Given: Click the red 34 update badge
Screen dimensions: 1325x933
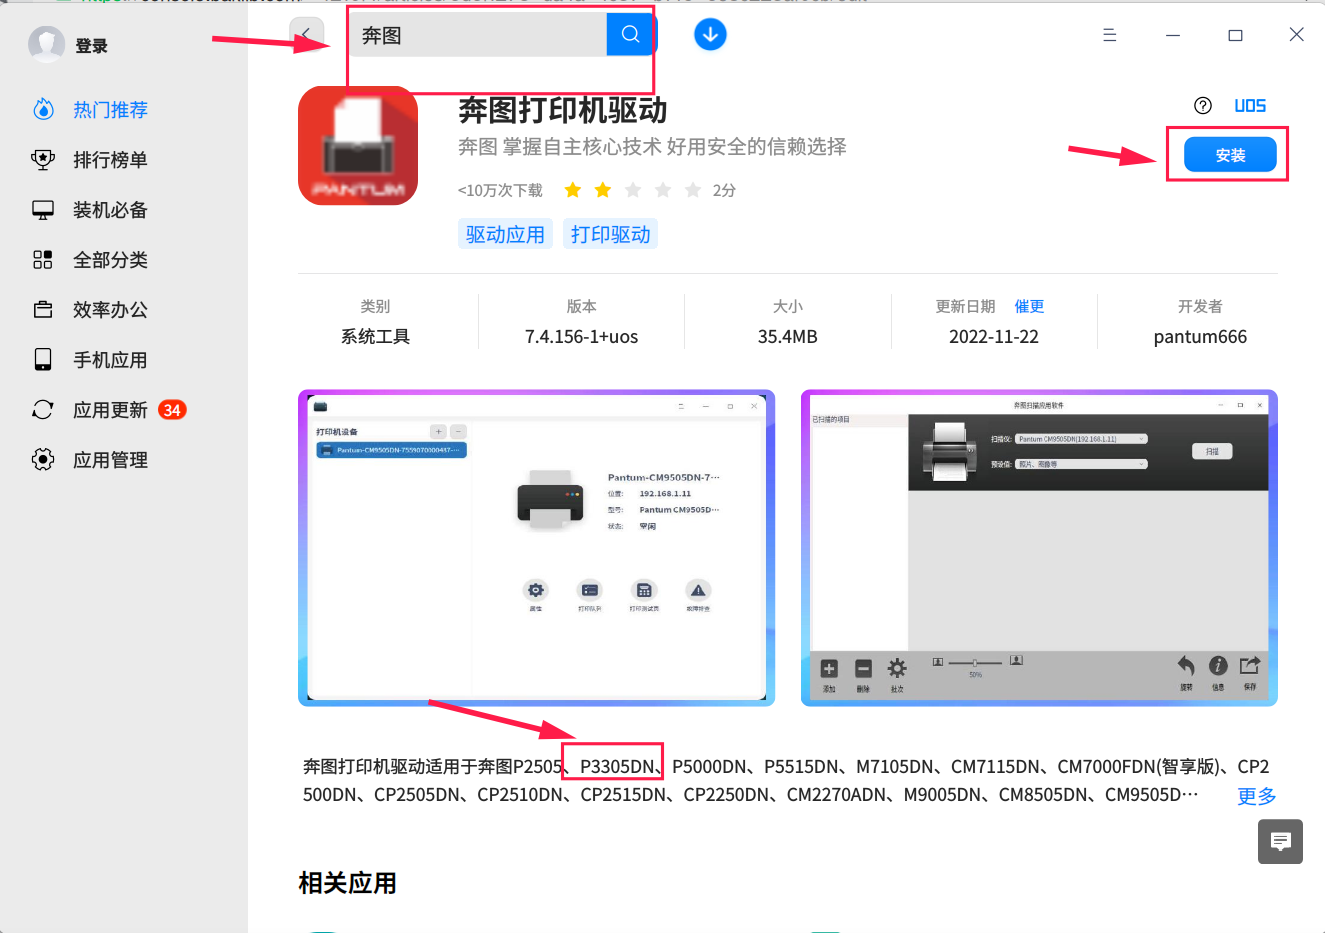Looking at the screenshot, I should pos(172,410).
